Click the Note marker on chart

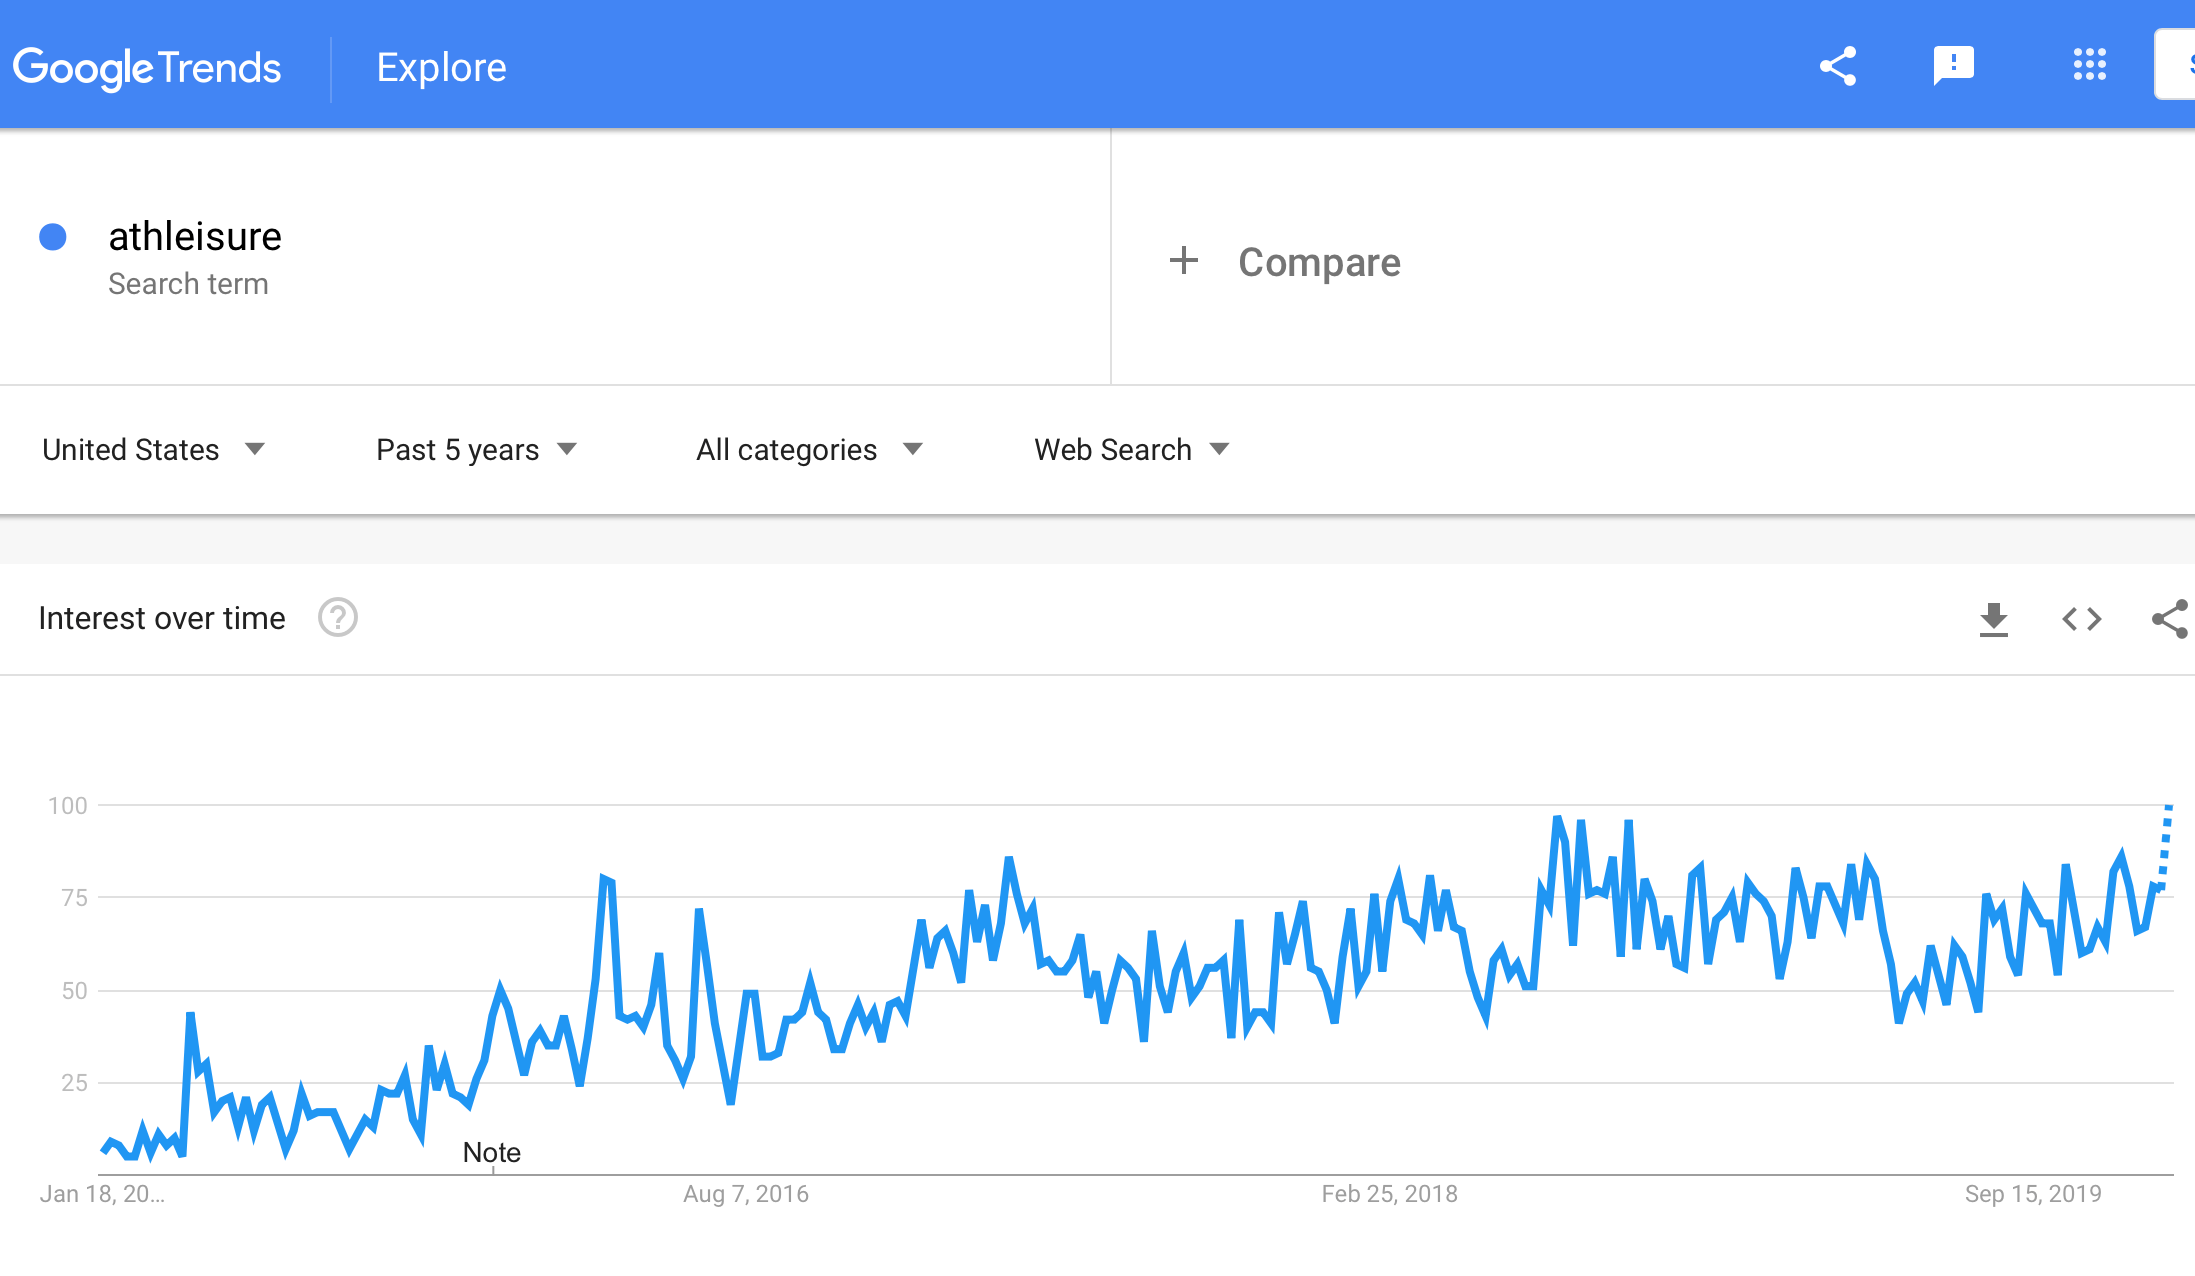pyautogui.click(x=491, y=1153)
